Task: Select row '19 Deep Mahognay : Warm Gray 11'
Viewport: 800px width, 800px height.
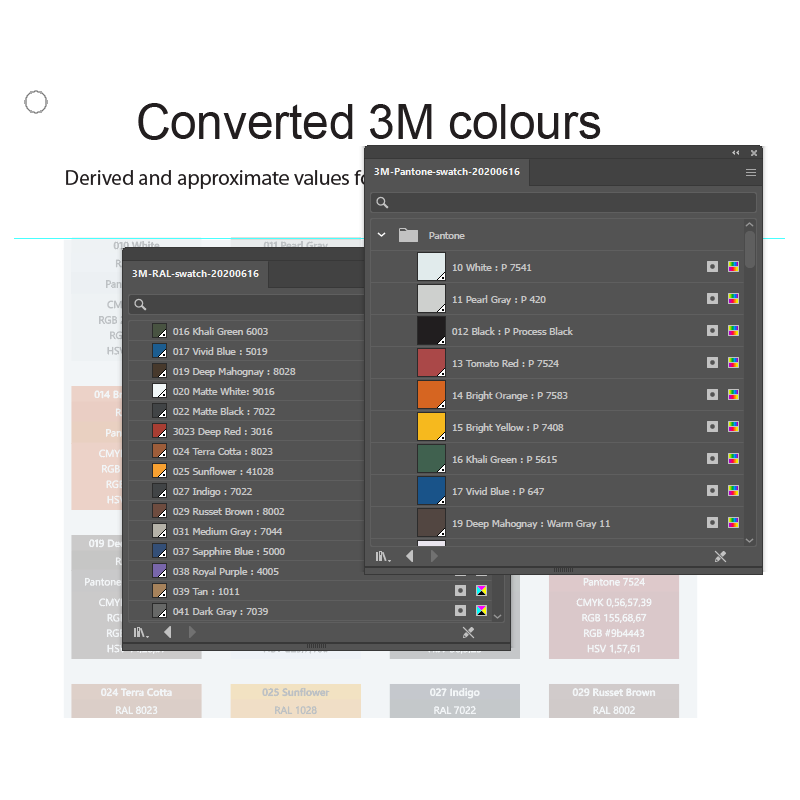Action: 557,523
